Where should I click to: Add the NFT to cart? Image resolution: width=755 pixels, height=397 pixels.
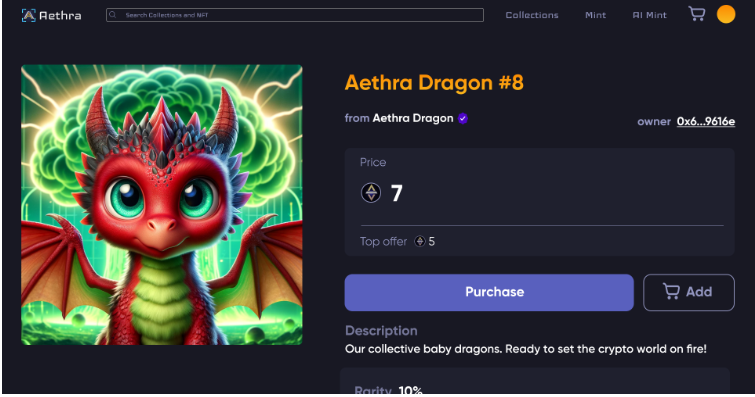[689, 292]
